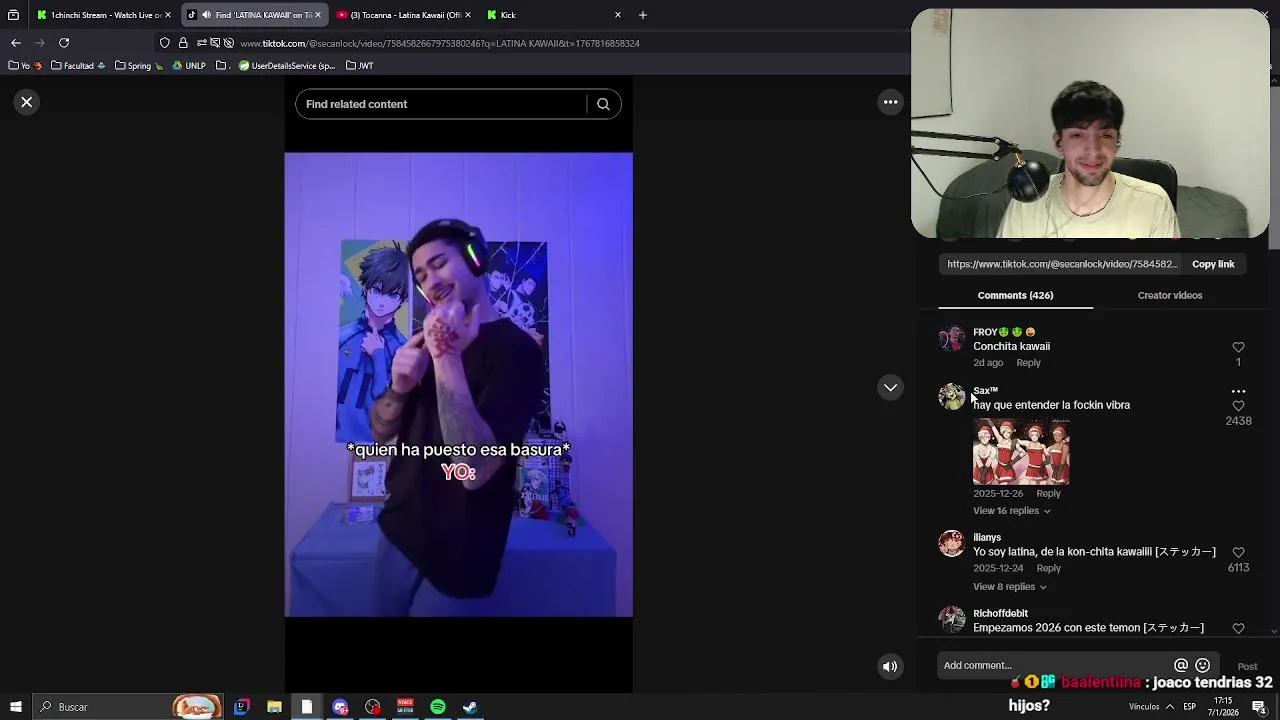
Task: Open the UNLP bookmark
Action: (189, 66)
